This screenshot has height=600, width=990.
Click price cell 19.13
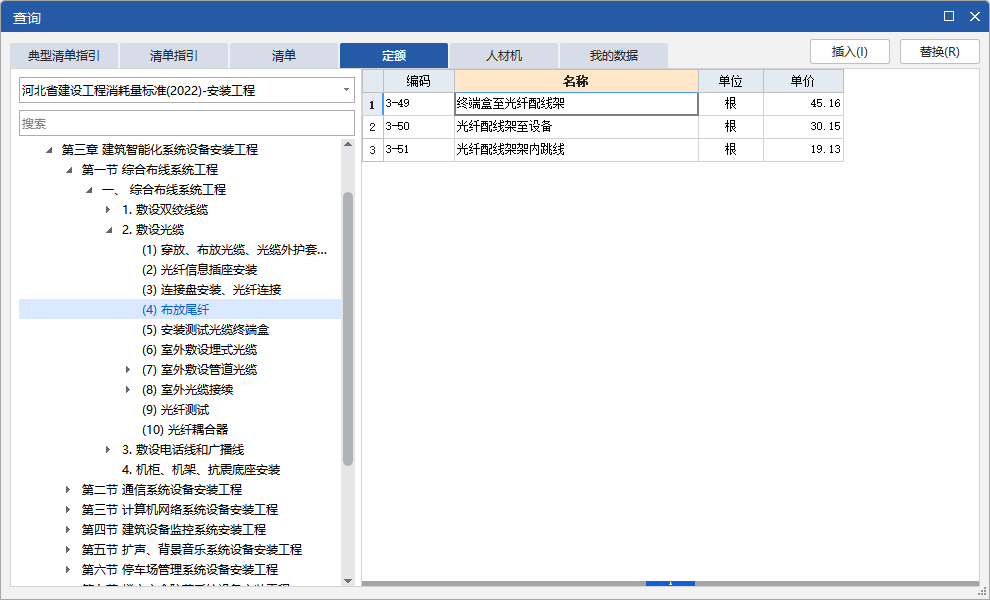click(803, 150)
